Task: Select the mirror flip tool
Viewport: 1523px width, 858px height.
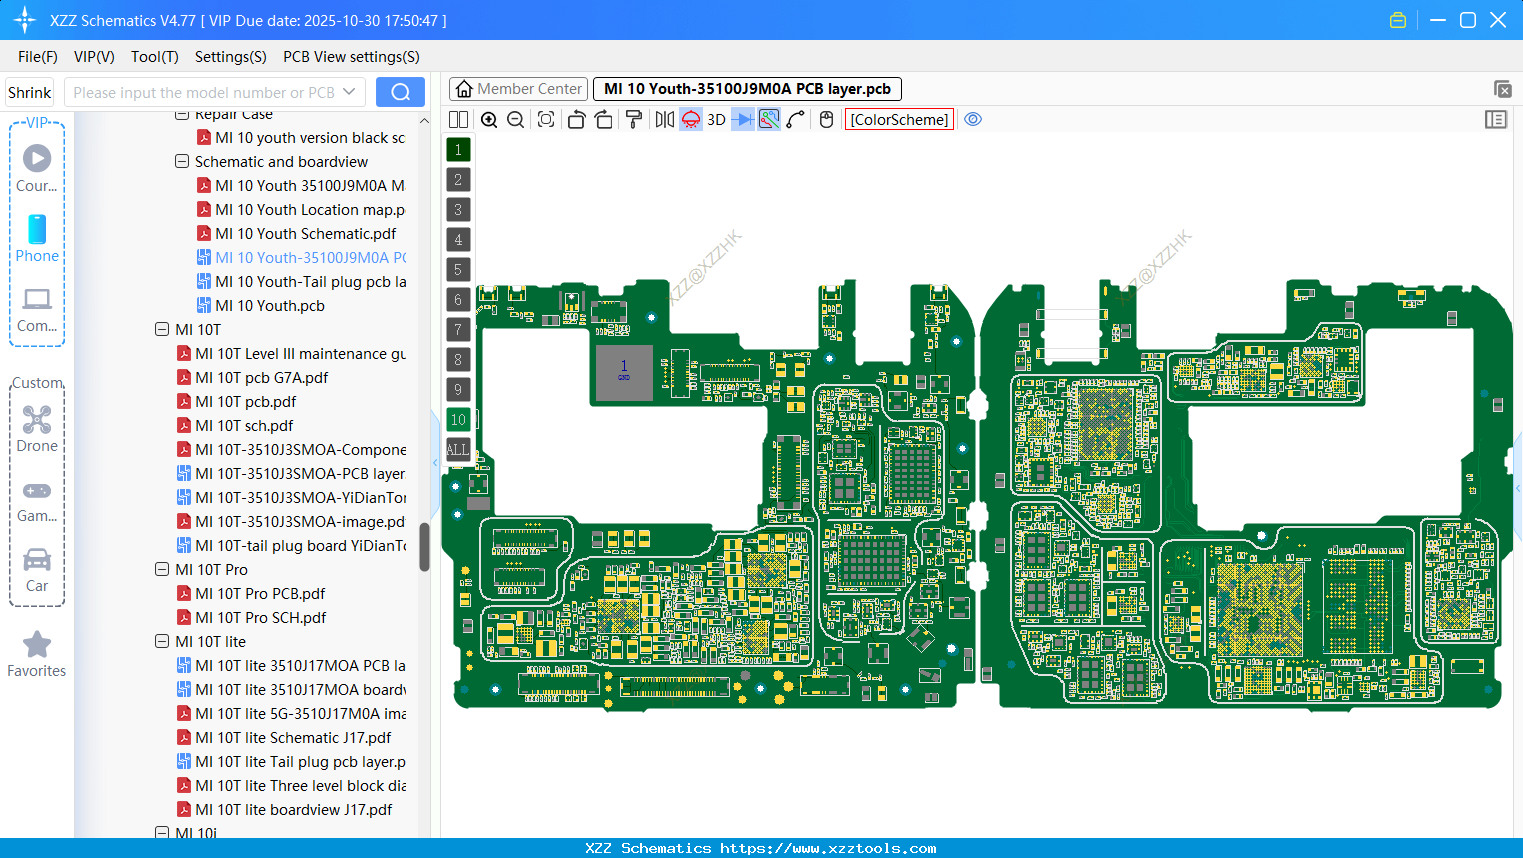Action: click(x=663, y=119)
